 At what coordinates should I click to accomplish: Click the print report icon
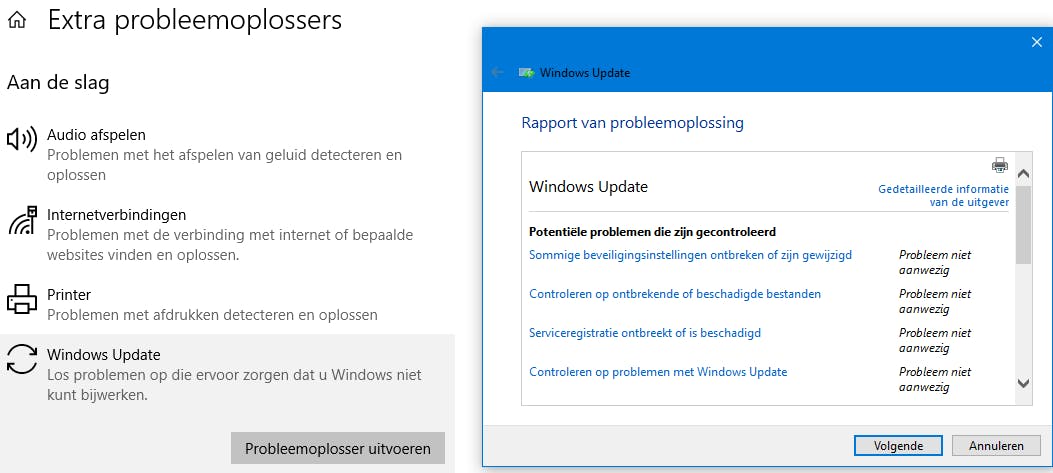(999, 165)
